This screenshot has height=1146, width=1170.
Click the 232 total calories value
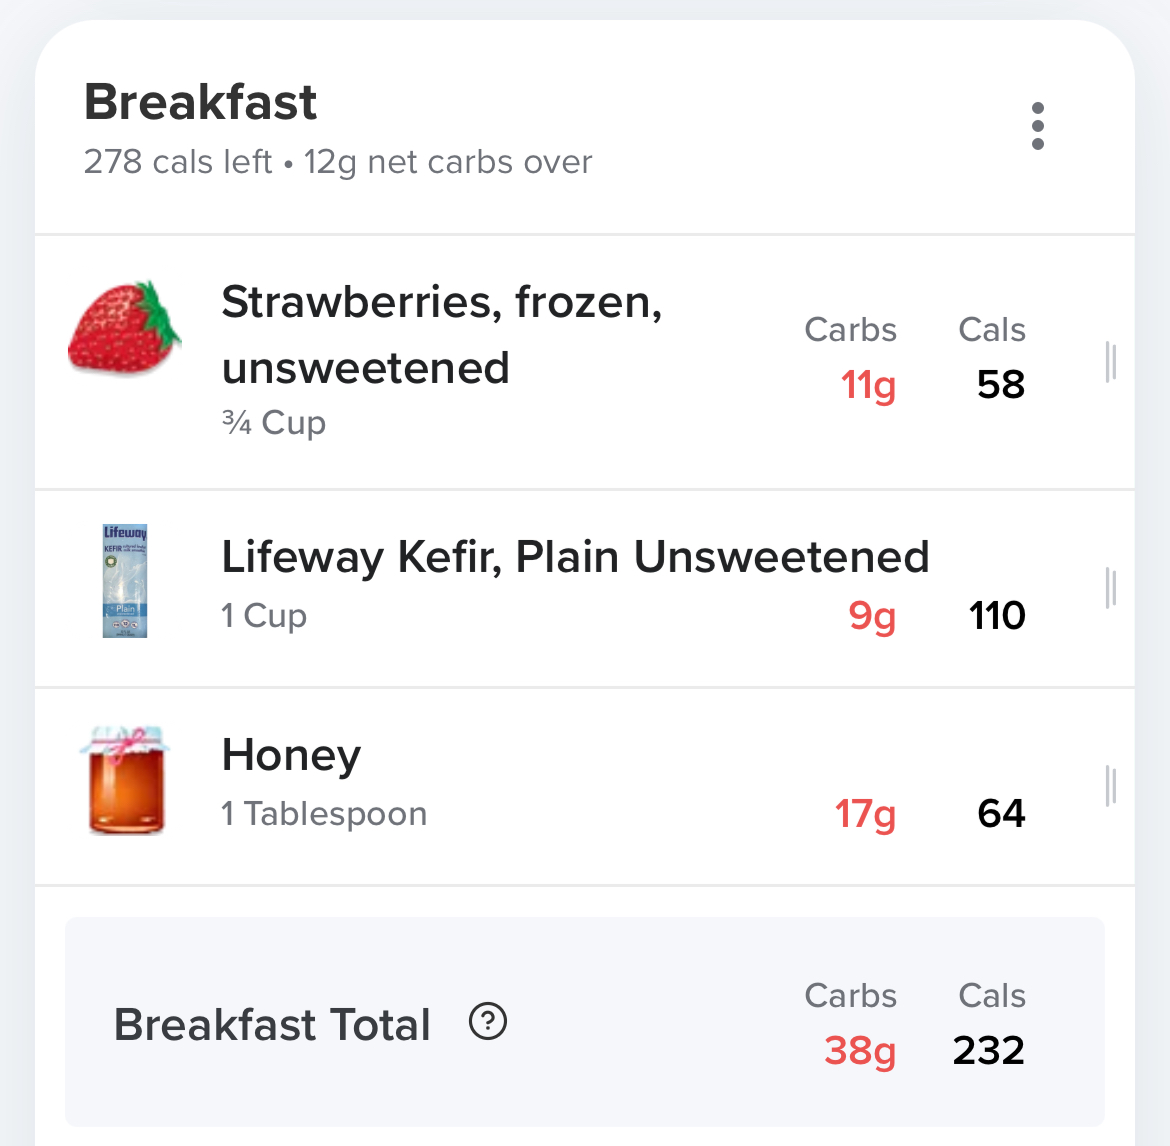[988, 1051]
